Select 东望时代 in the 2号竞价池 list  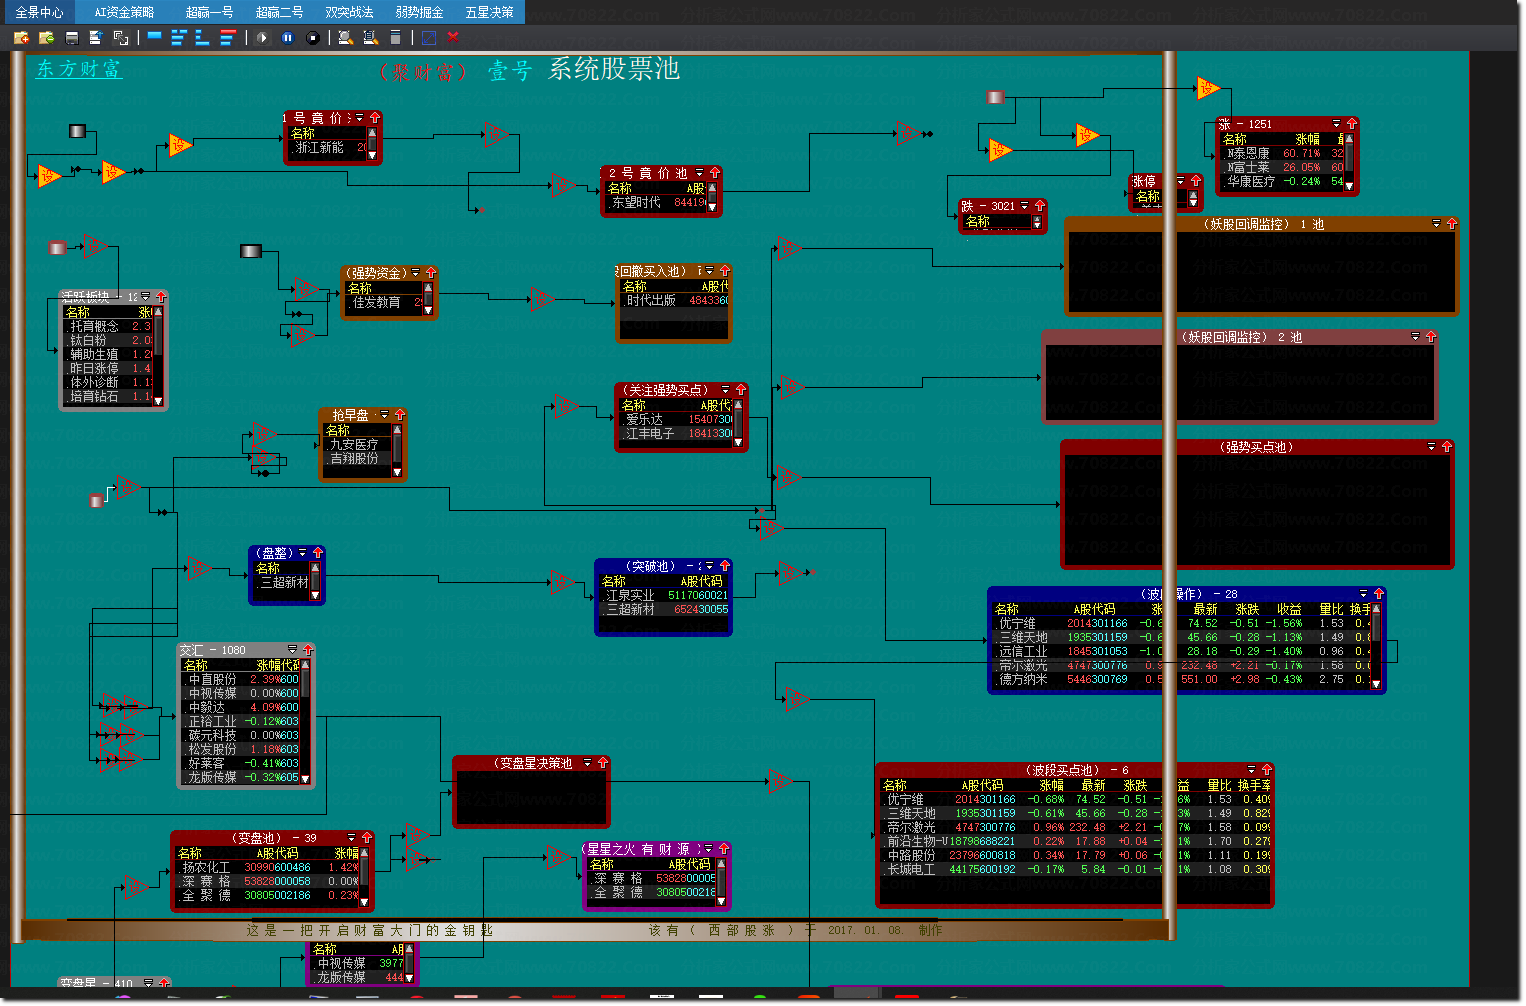pos(636,202)
